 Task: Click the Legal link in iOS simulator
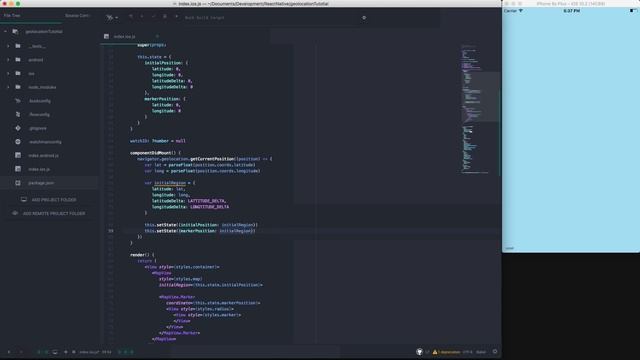pos(509,248)
